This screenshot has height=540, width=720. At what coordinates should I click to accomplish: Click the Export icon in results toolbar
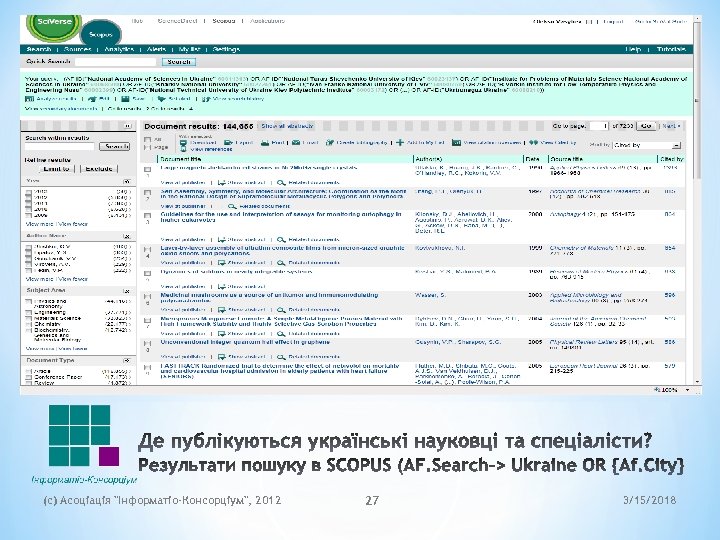point(228,143)
